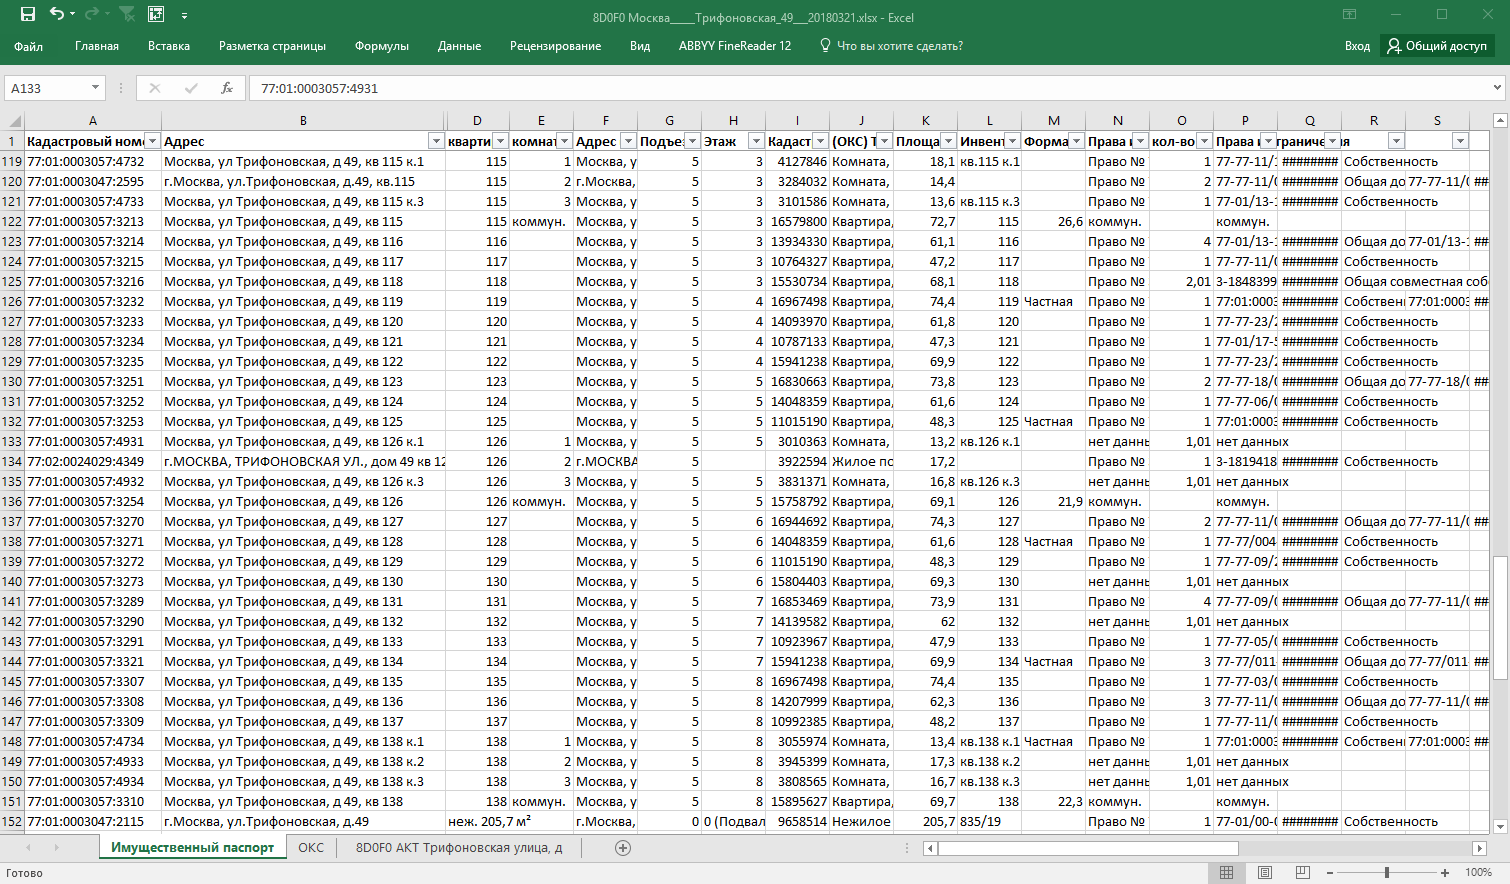Image resolution: width=1510 pixels, height=884 pixels.
Task: Click the horizontal scrollbar left arrow
Action: click(x=930, y=848)
